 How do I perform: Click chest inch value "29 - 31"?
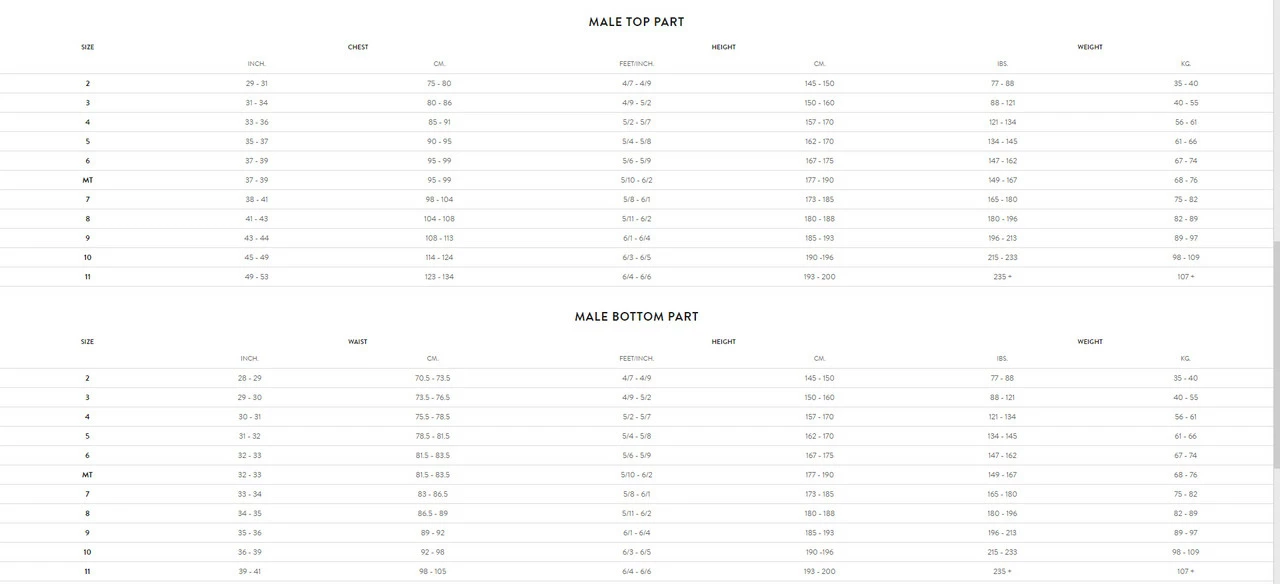(257, 83)
